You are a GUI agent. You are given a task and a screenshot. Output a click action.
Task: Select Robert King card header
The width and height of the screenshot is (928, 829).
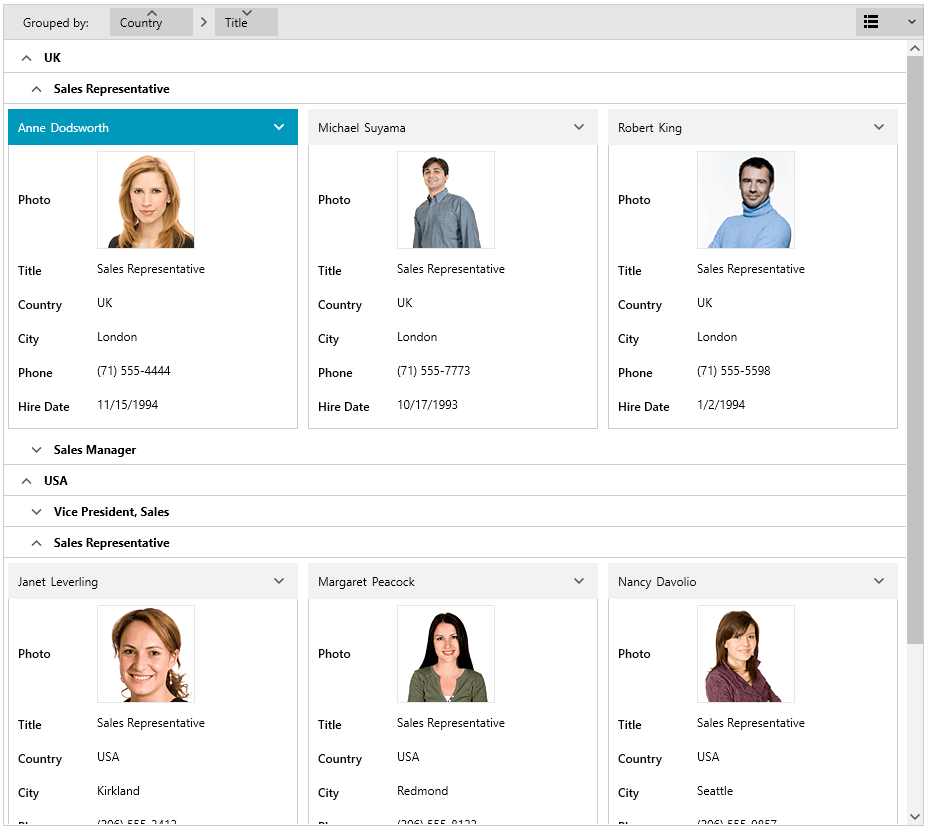(753, 127)
